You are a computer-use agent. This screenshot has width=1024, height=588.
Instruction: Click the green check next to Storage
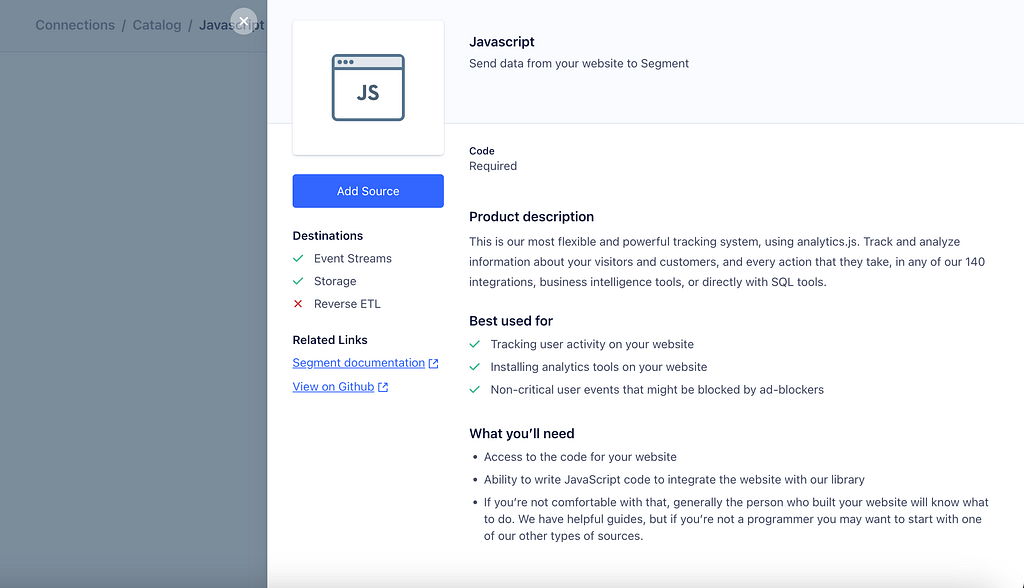coord(298,281)
